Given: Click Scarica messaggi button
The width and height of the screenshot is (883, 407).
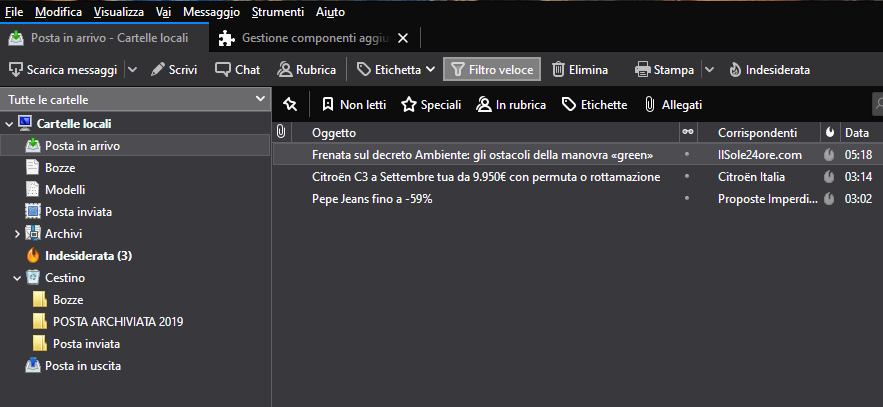Looking at the screenshot, I should [x=63, y=70].
